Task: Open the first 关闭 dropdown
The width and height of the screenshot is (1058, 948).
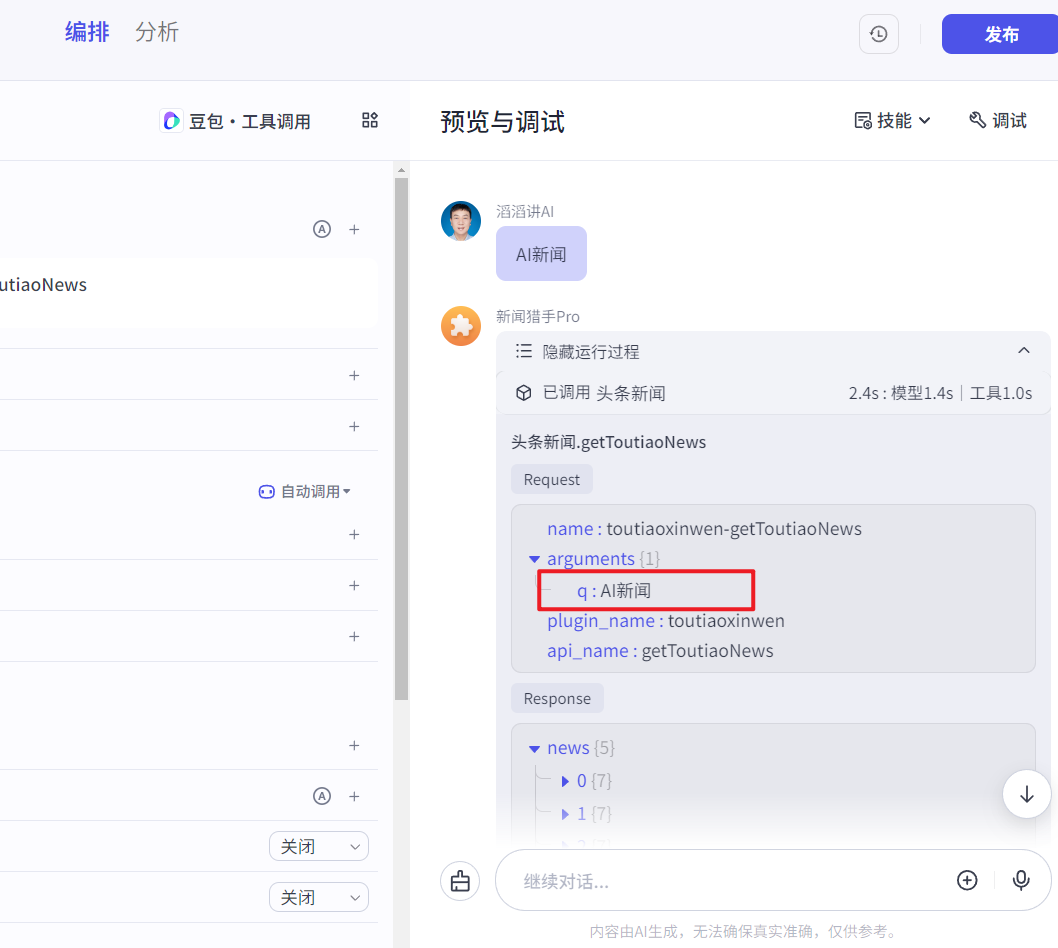Action: (319, 846)
